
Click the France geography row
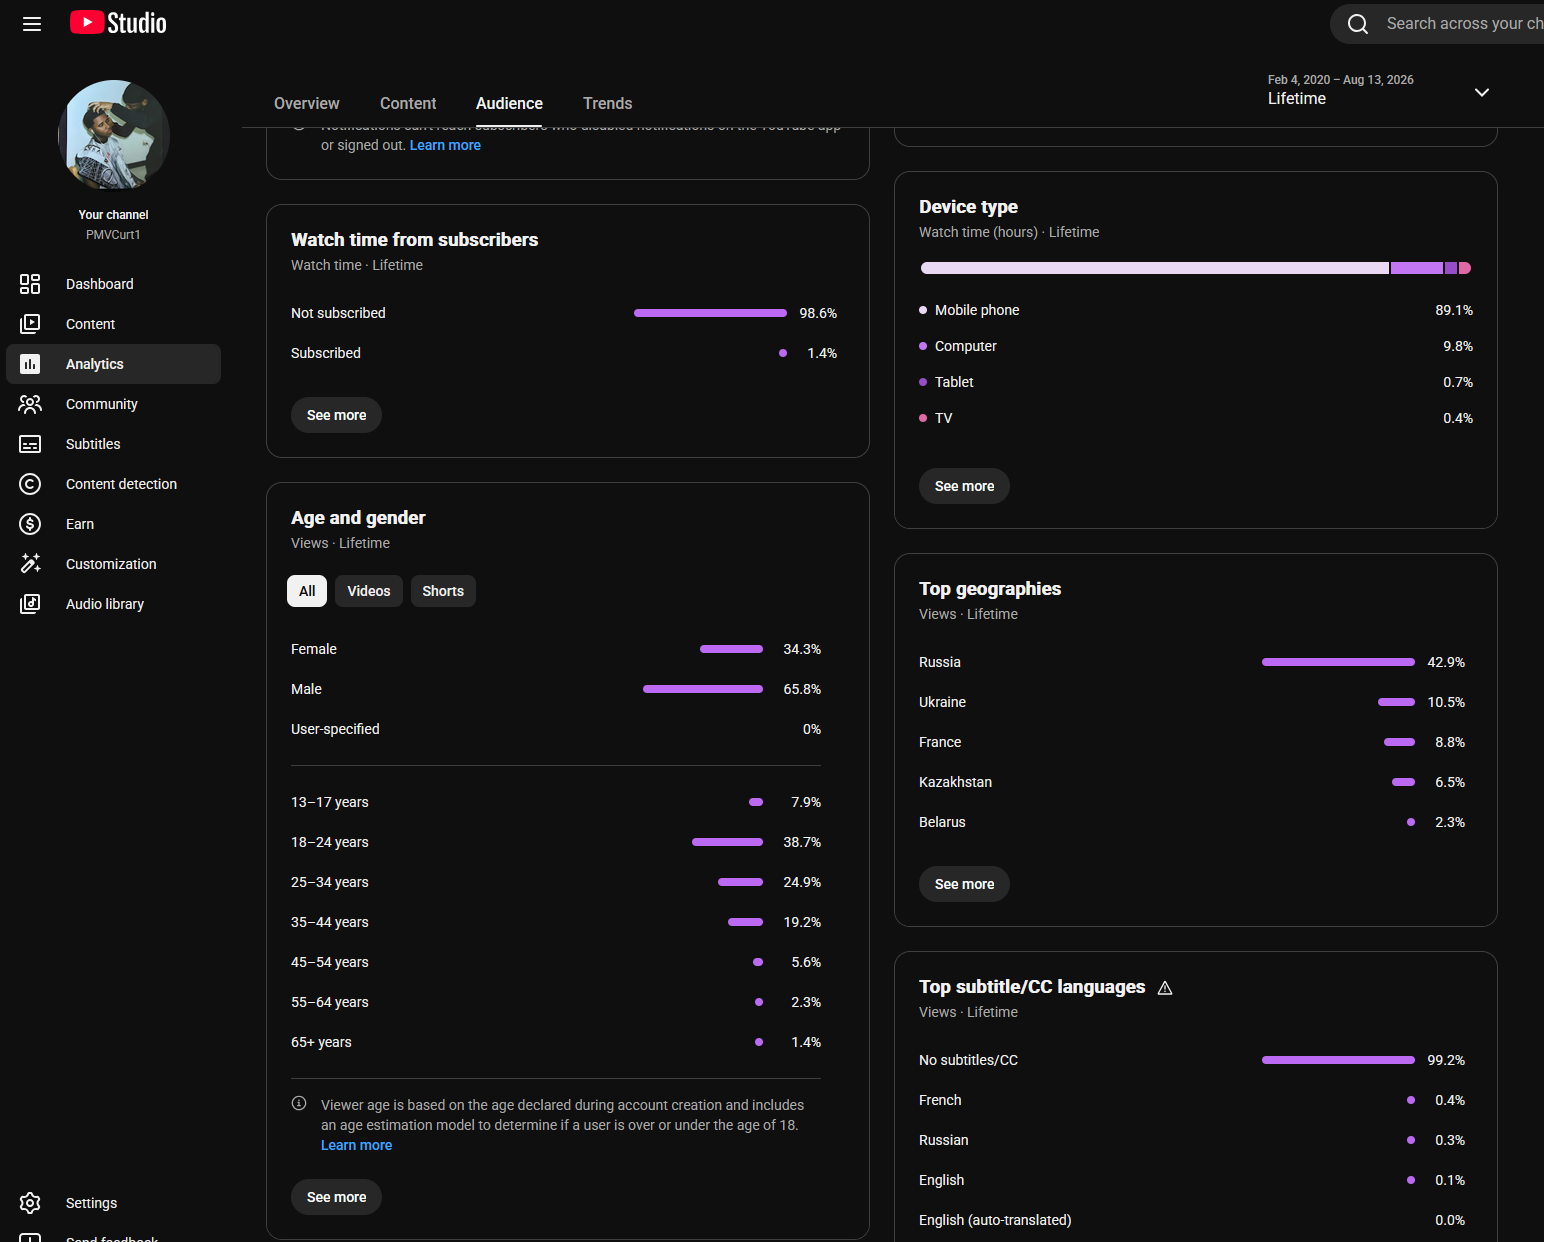click(x=1192, y=742)
